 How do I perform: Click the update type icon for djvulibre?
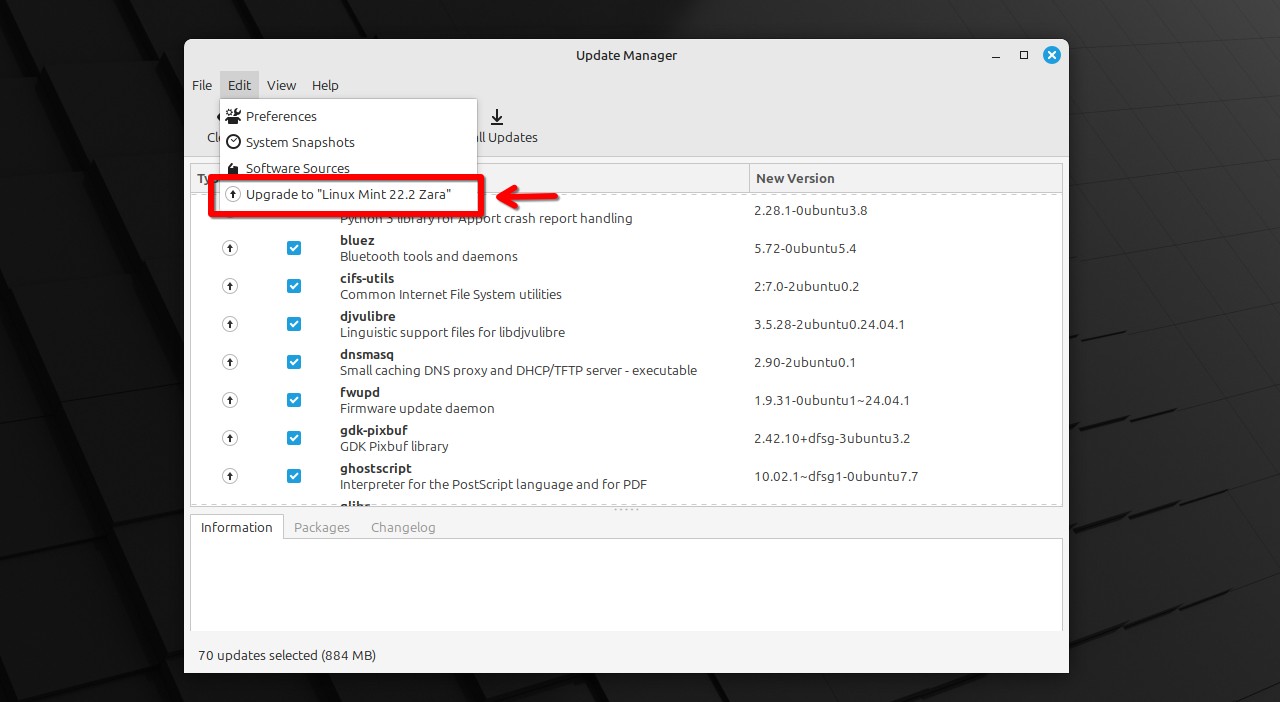click(230, 324)
